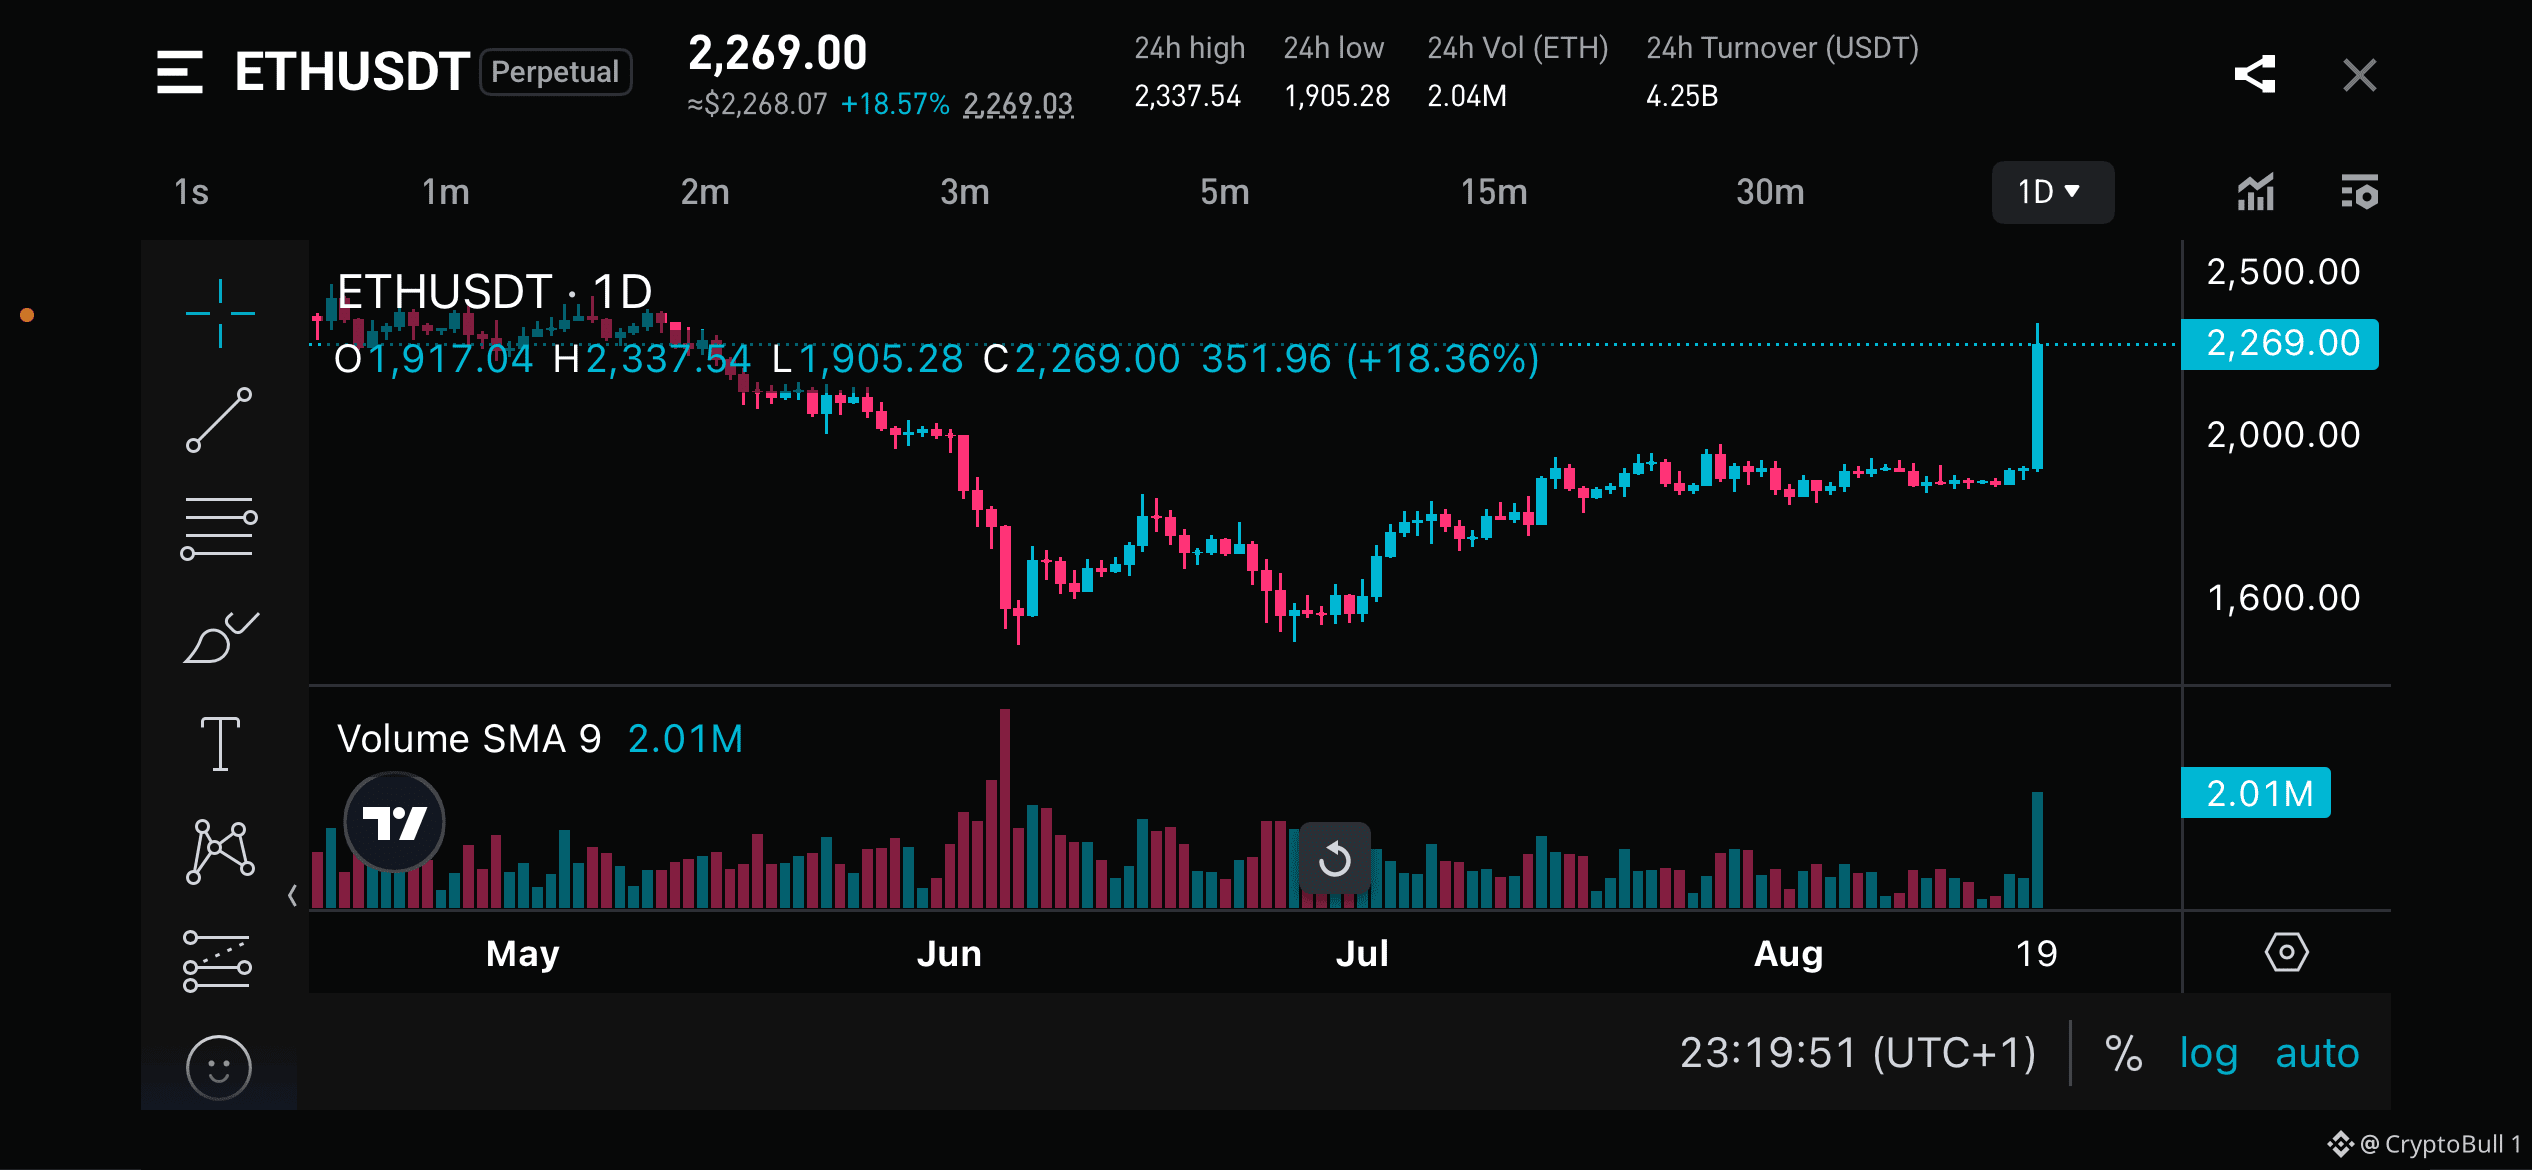Screen dimensions: 2532x1170
Task: Select the text annotation tool
Action: [x=220, y=744]
